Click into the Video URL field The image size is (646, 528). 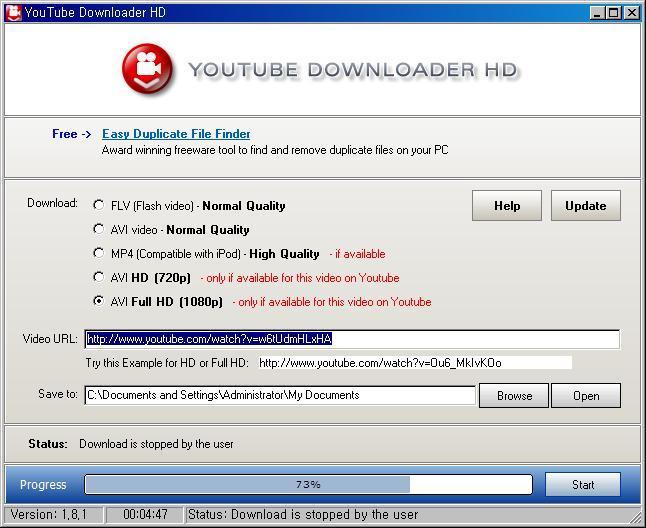click(x=352, y=339)
